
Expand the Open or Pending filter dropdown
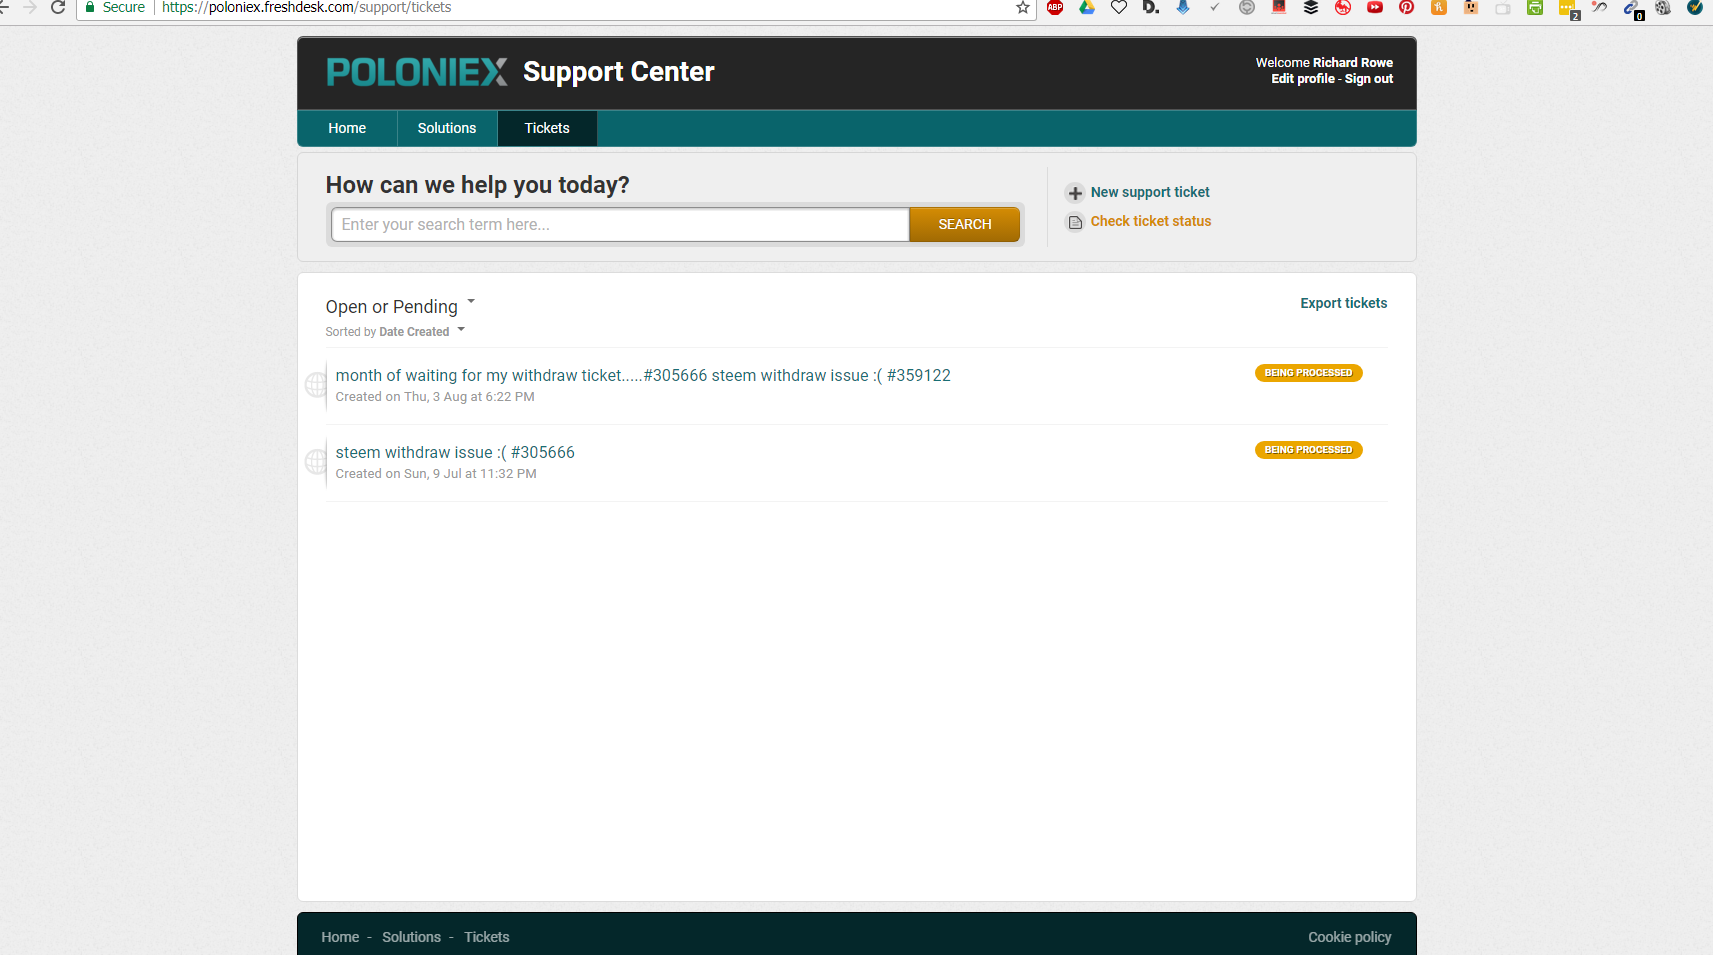[400, 307]
